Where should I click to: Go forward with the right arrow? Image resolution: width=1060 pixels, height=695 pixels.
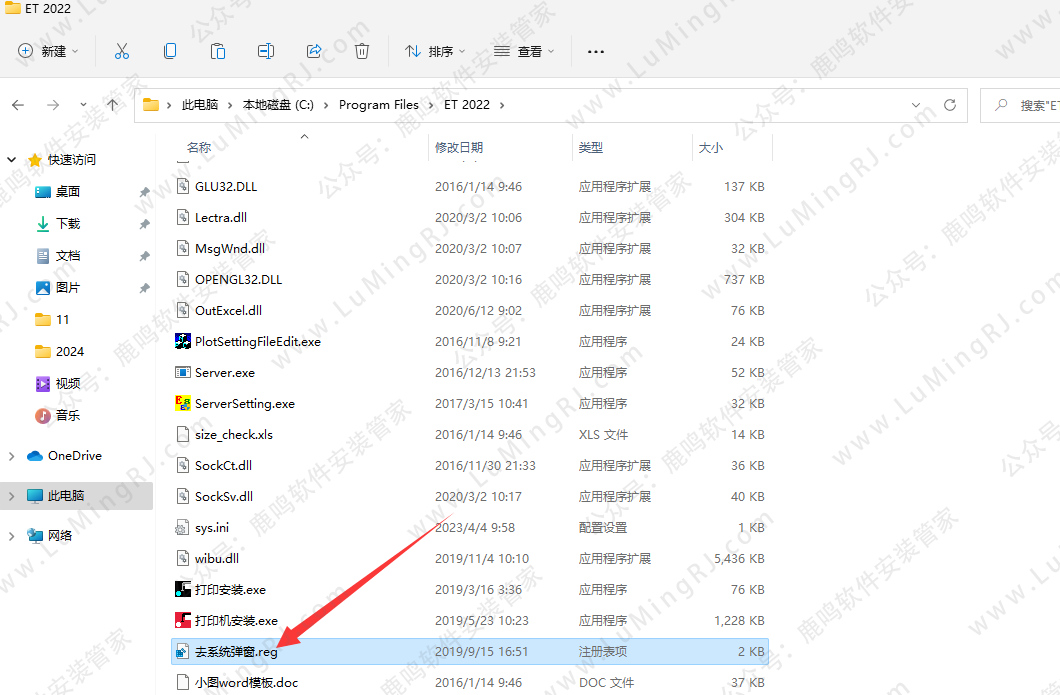tap(53, 105)
